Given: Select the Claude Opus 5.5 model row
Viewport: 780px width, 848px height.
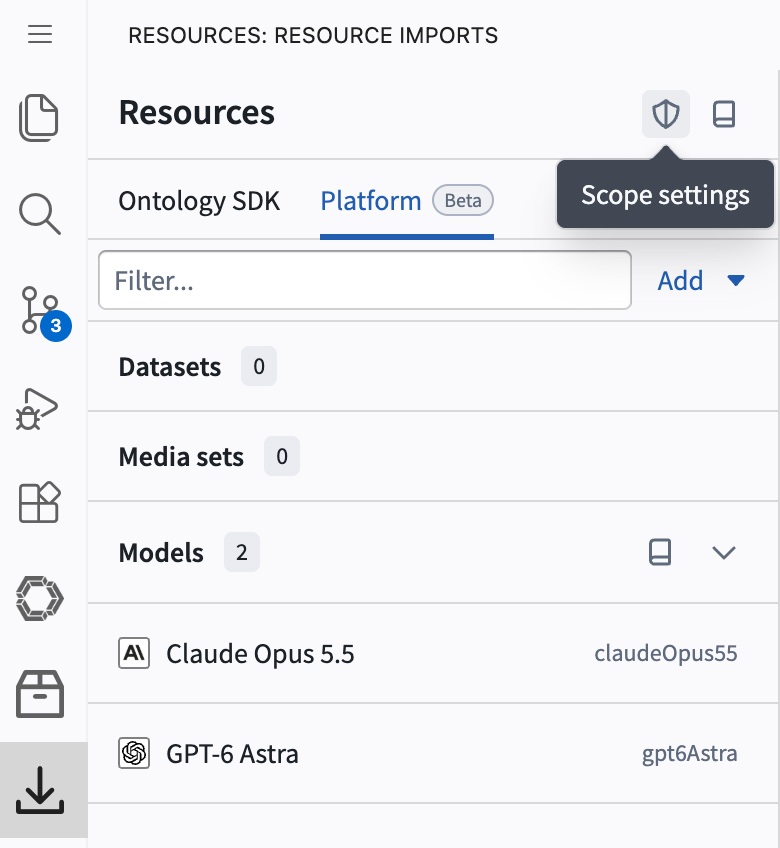Looking at the screenshot, I should click(433, 653).
